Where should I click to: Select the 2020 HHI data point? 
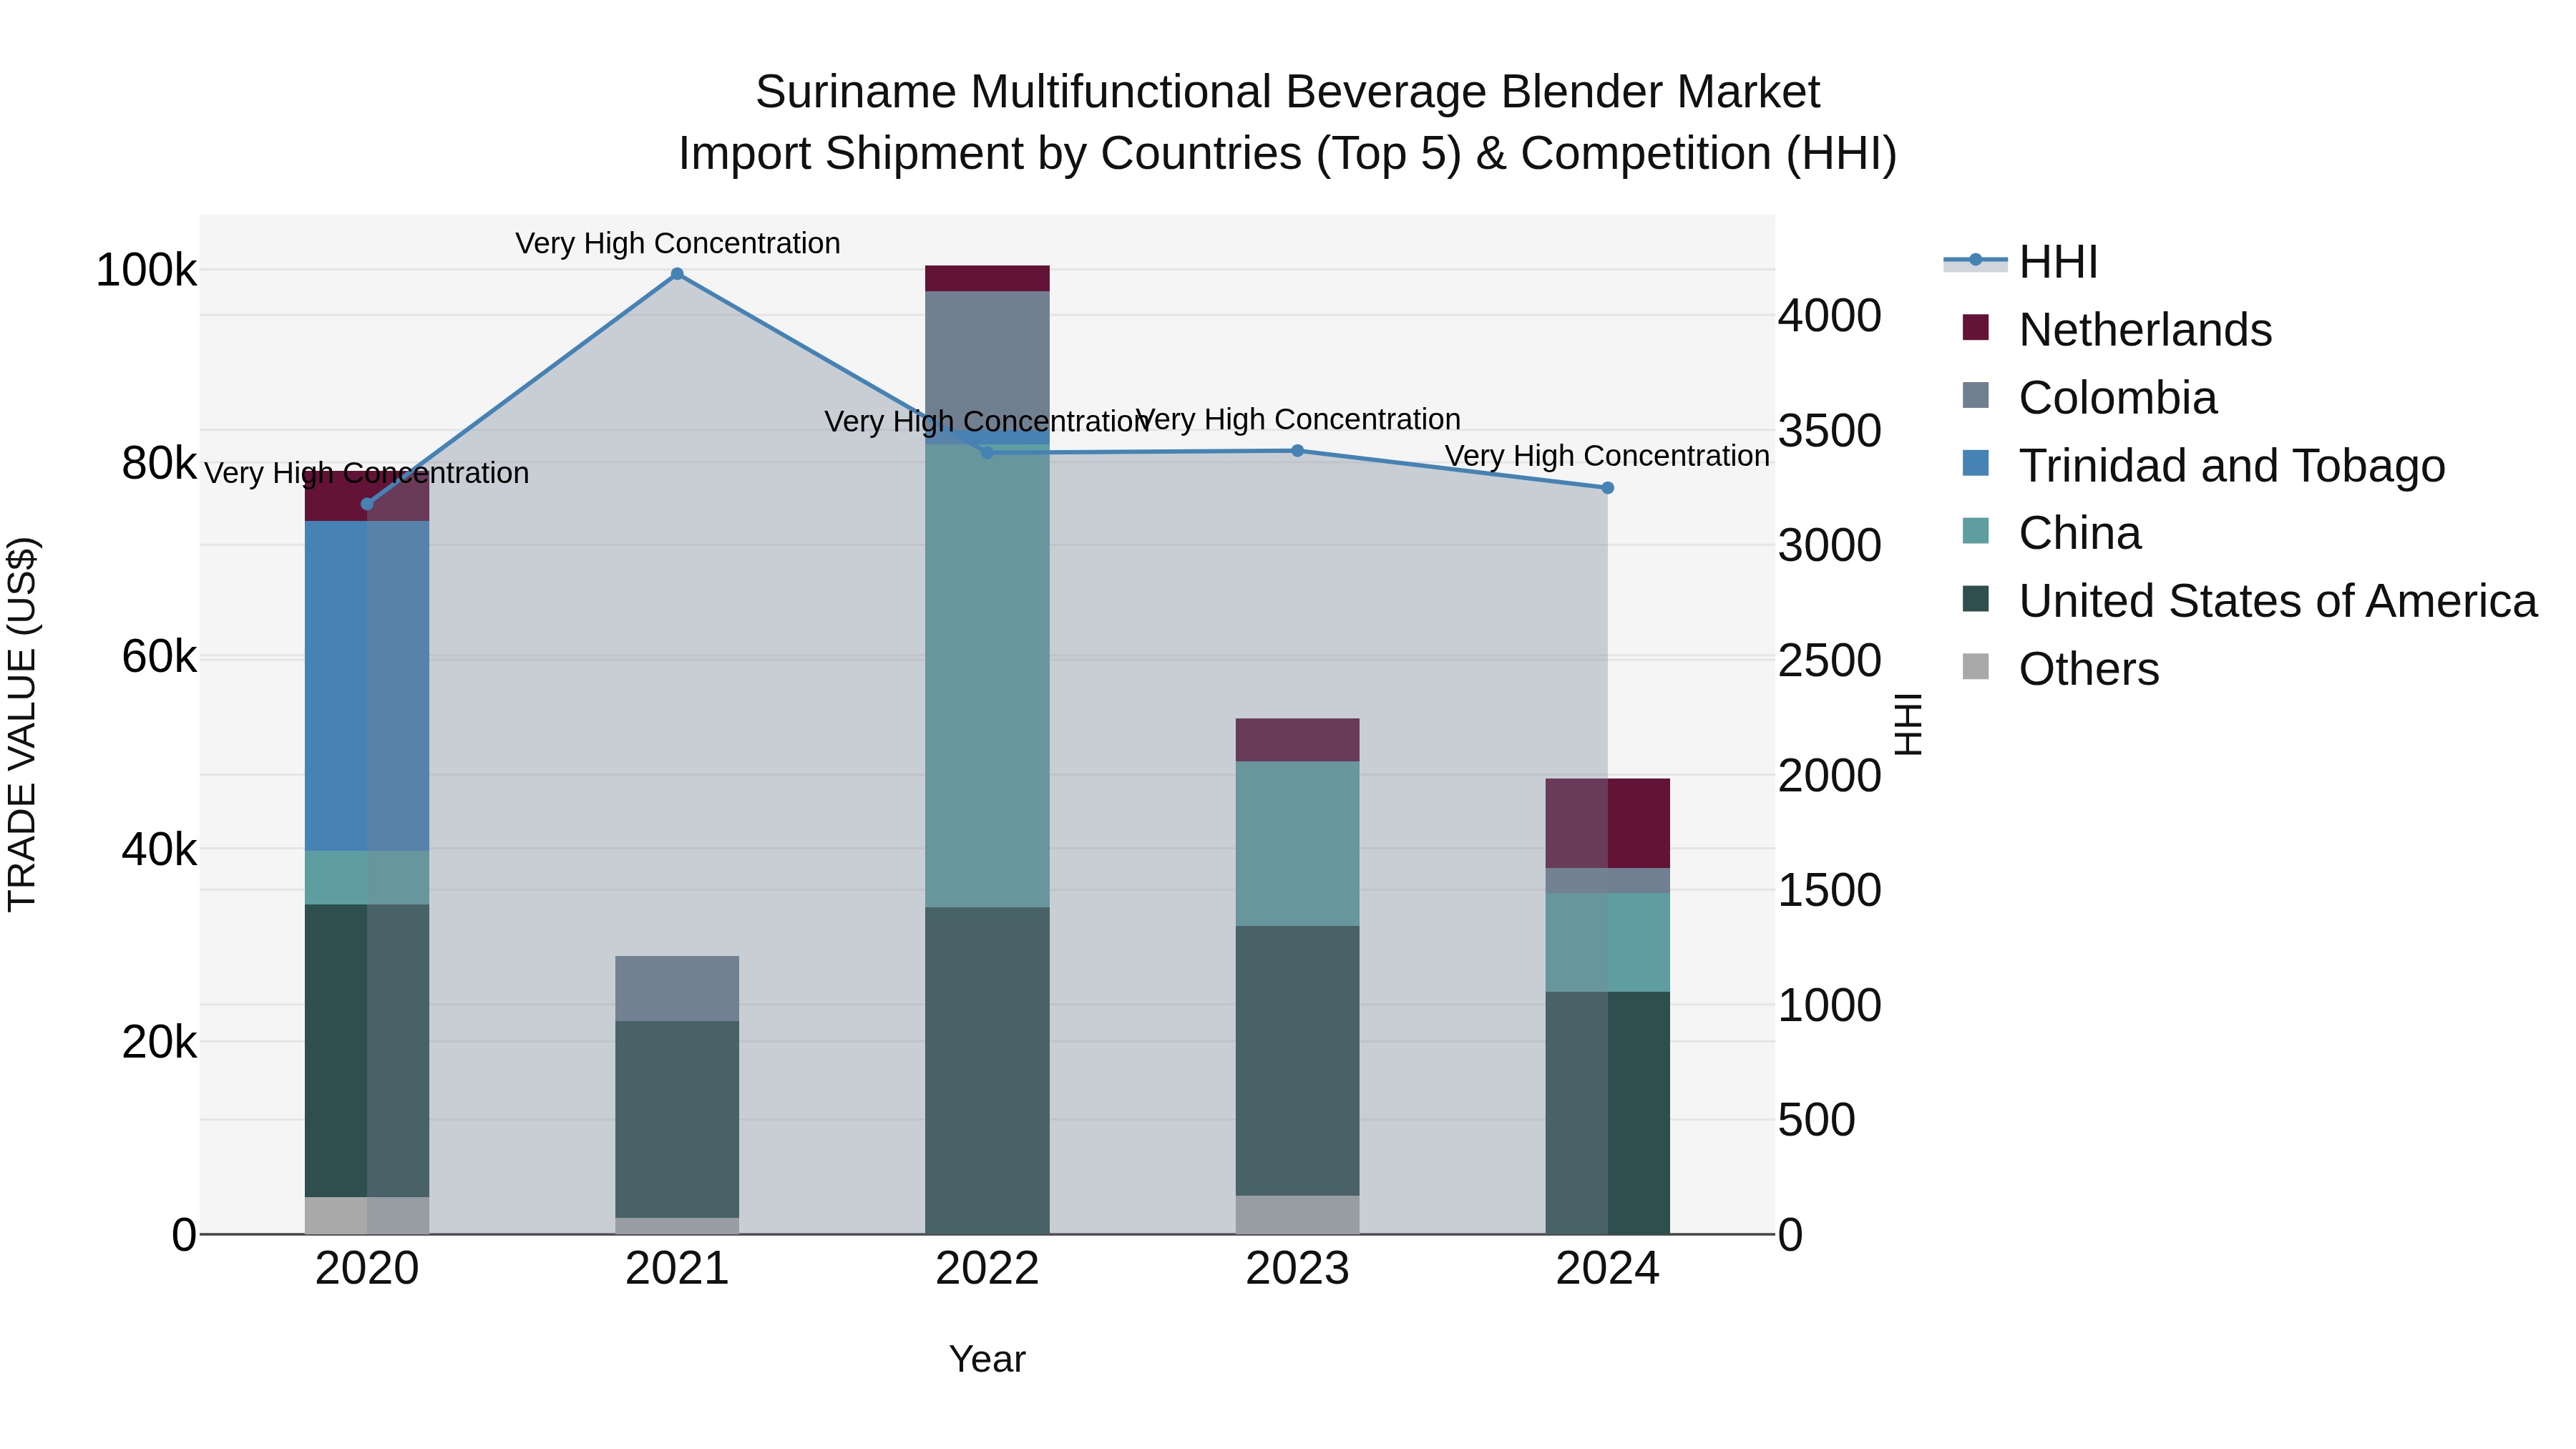[x=367, y=504]
